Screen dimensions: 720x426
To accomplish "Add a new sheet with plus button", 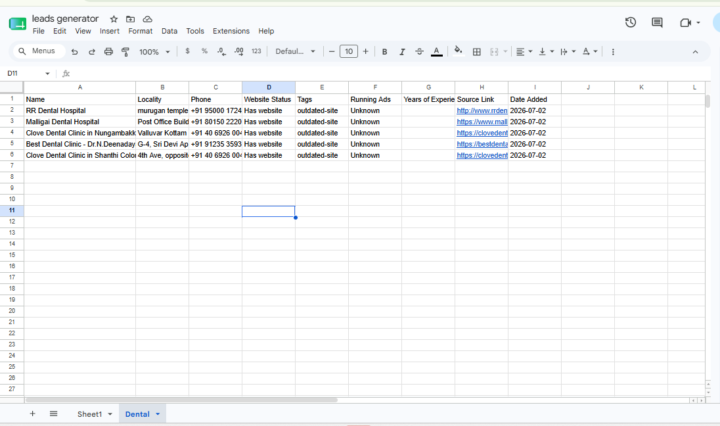I will tap(32, 414).
